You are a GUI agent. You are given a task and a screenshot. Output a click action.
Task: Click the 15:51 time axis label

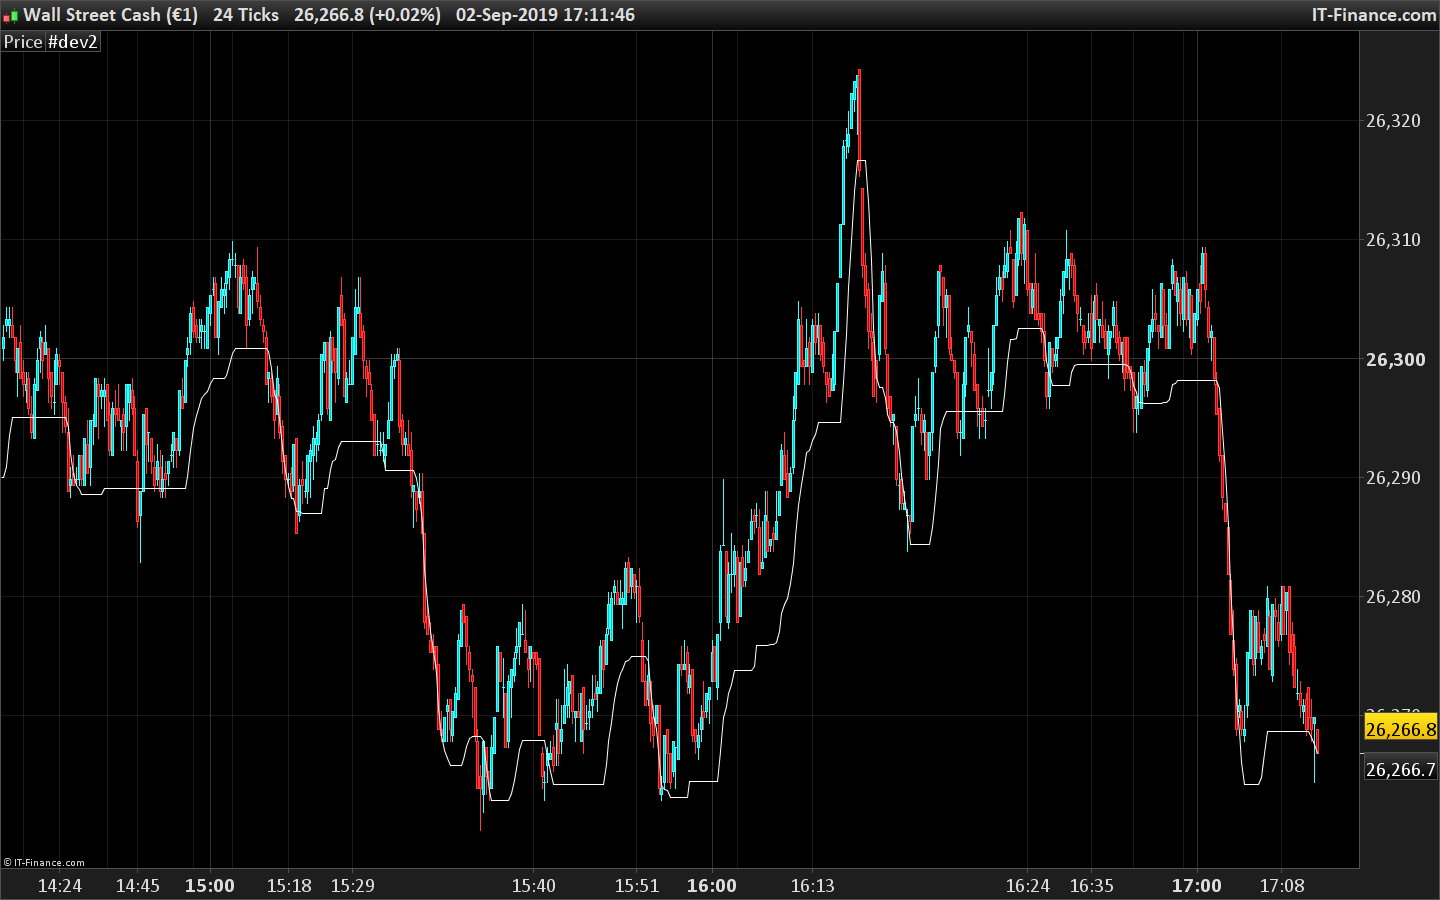(x=637, y=886)
